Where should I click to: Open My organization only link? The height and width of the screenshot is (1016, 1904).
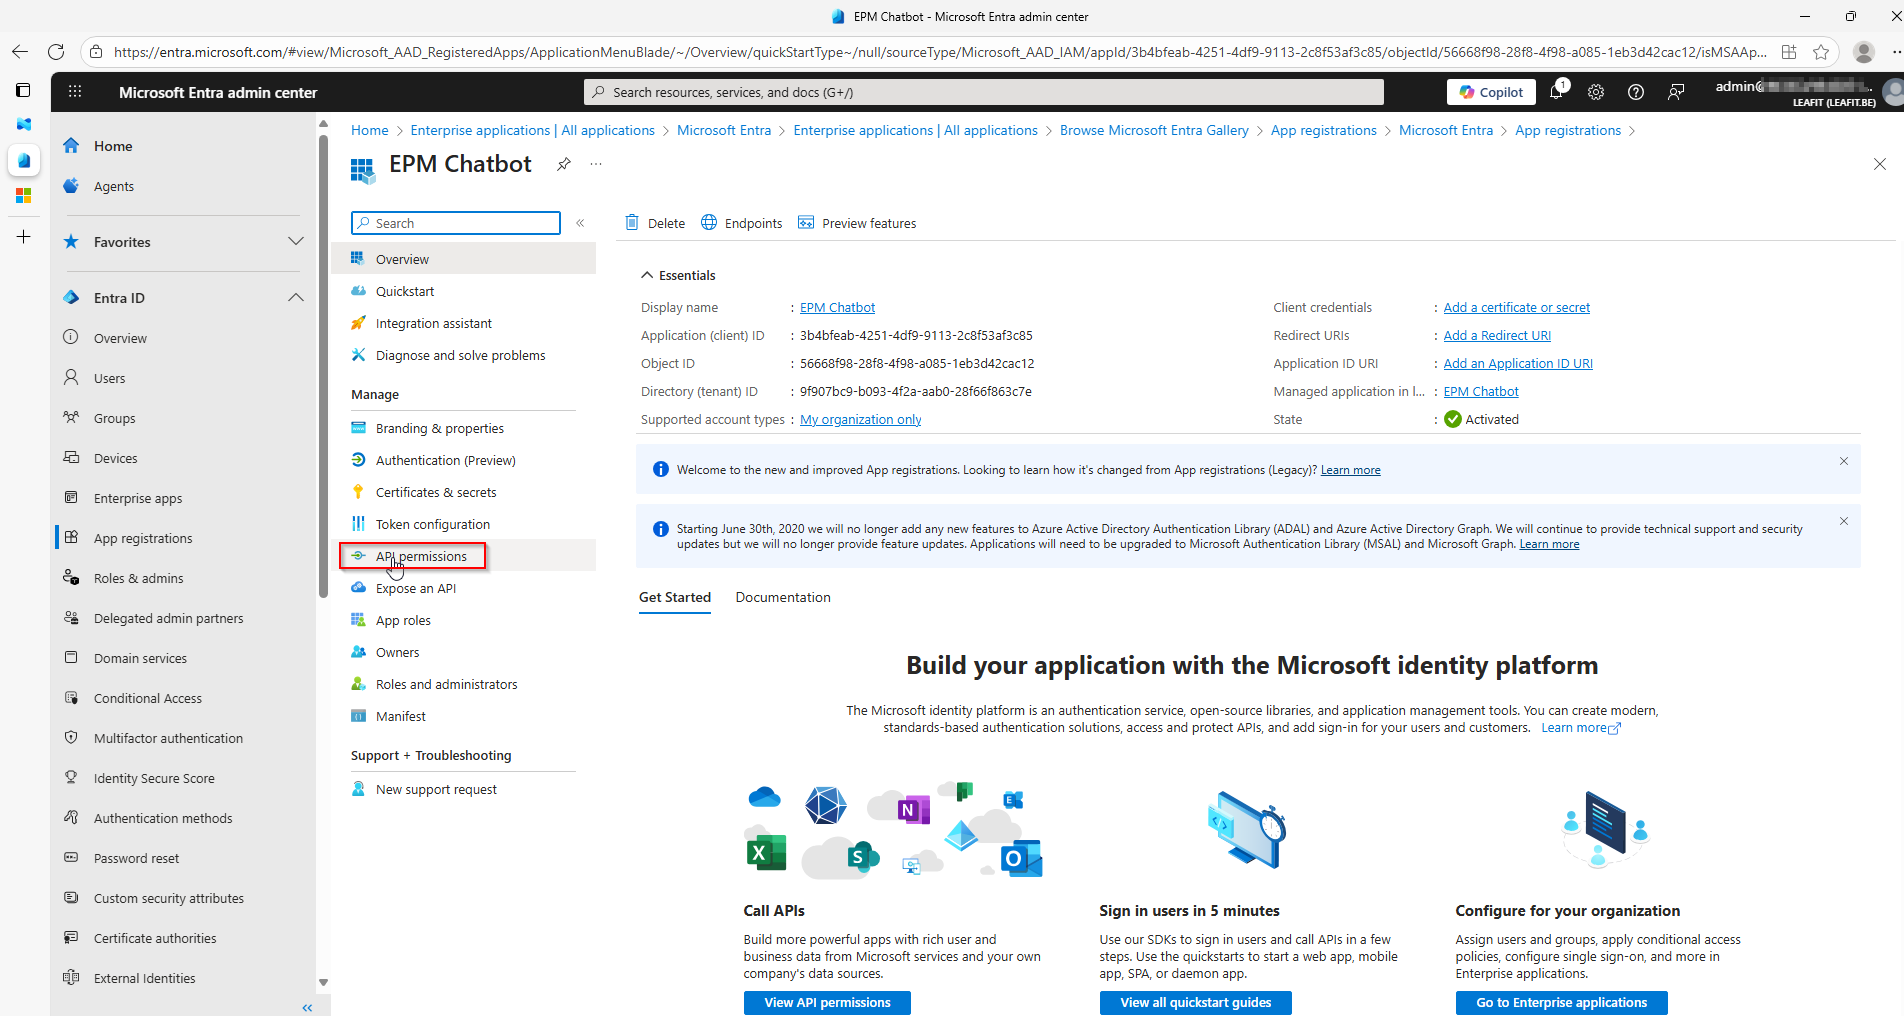(860, 420)
